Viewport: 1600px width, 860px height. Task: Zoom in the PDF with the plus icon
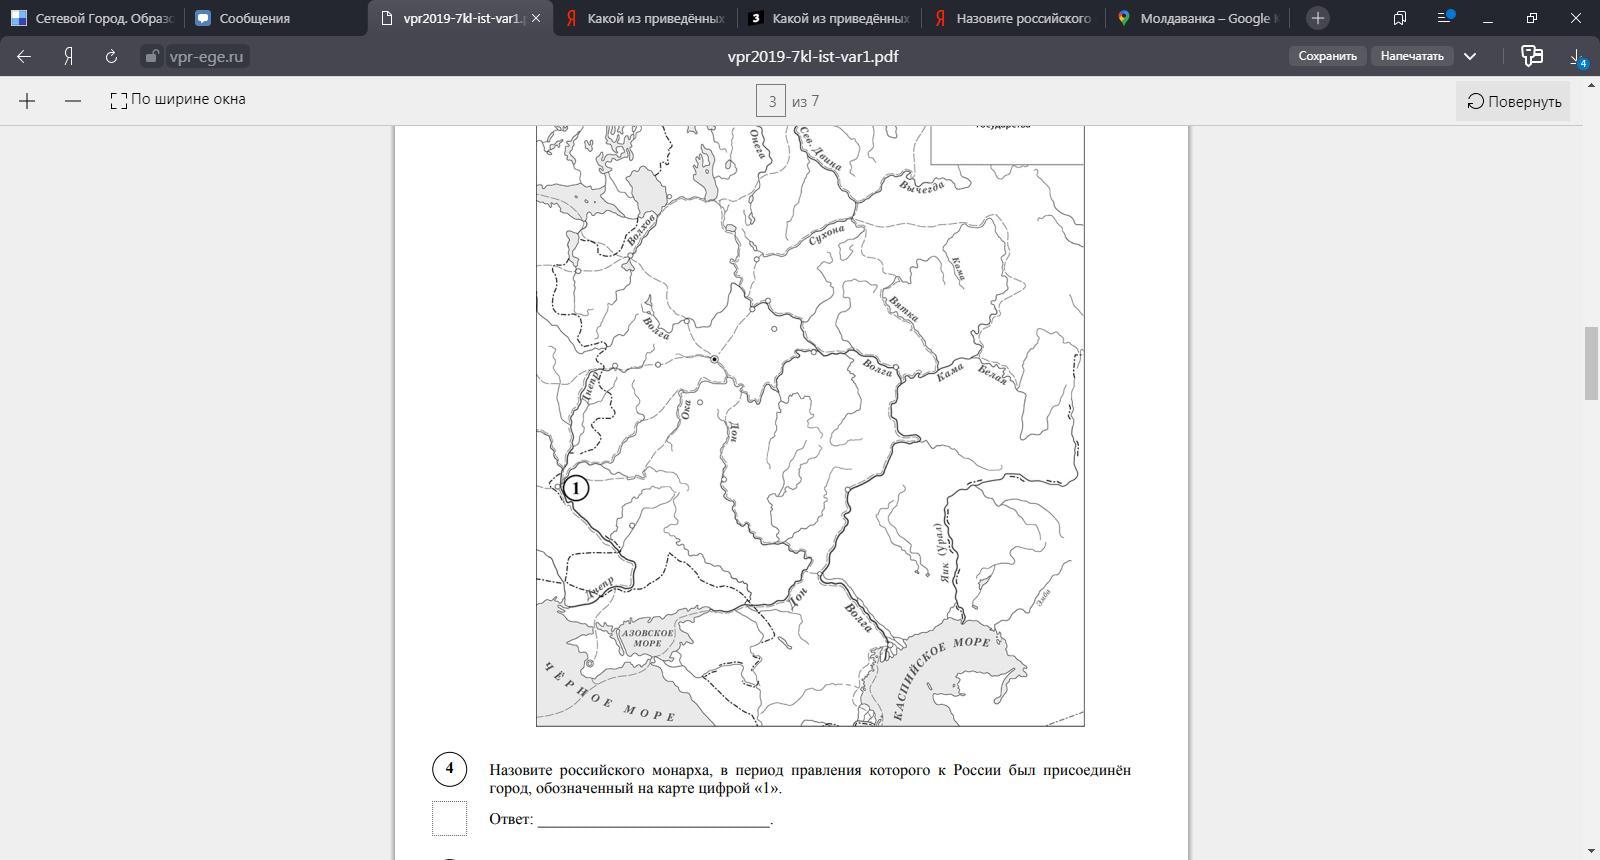[27, 101]
